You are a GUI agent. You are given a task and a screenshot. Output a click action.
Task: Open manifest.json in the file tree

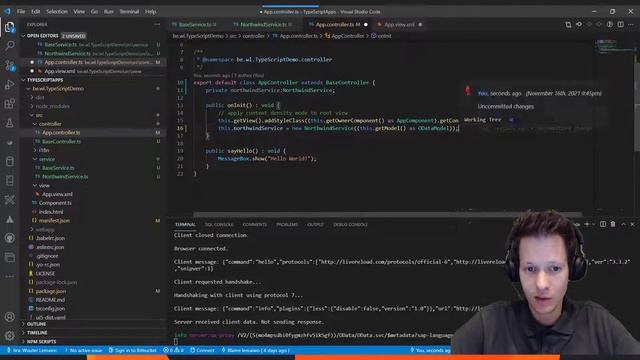click(54, 220)
